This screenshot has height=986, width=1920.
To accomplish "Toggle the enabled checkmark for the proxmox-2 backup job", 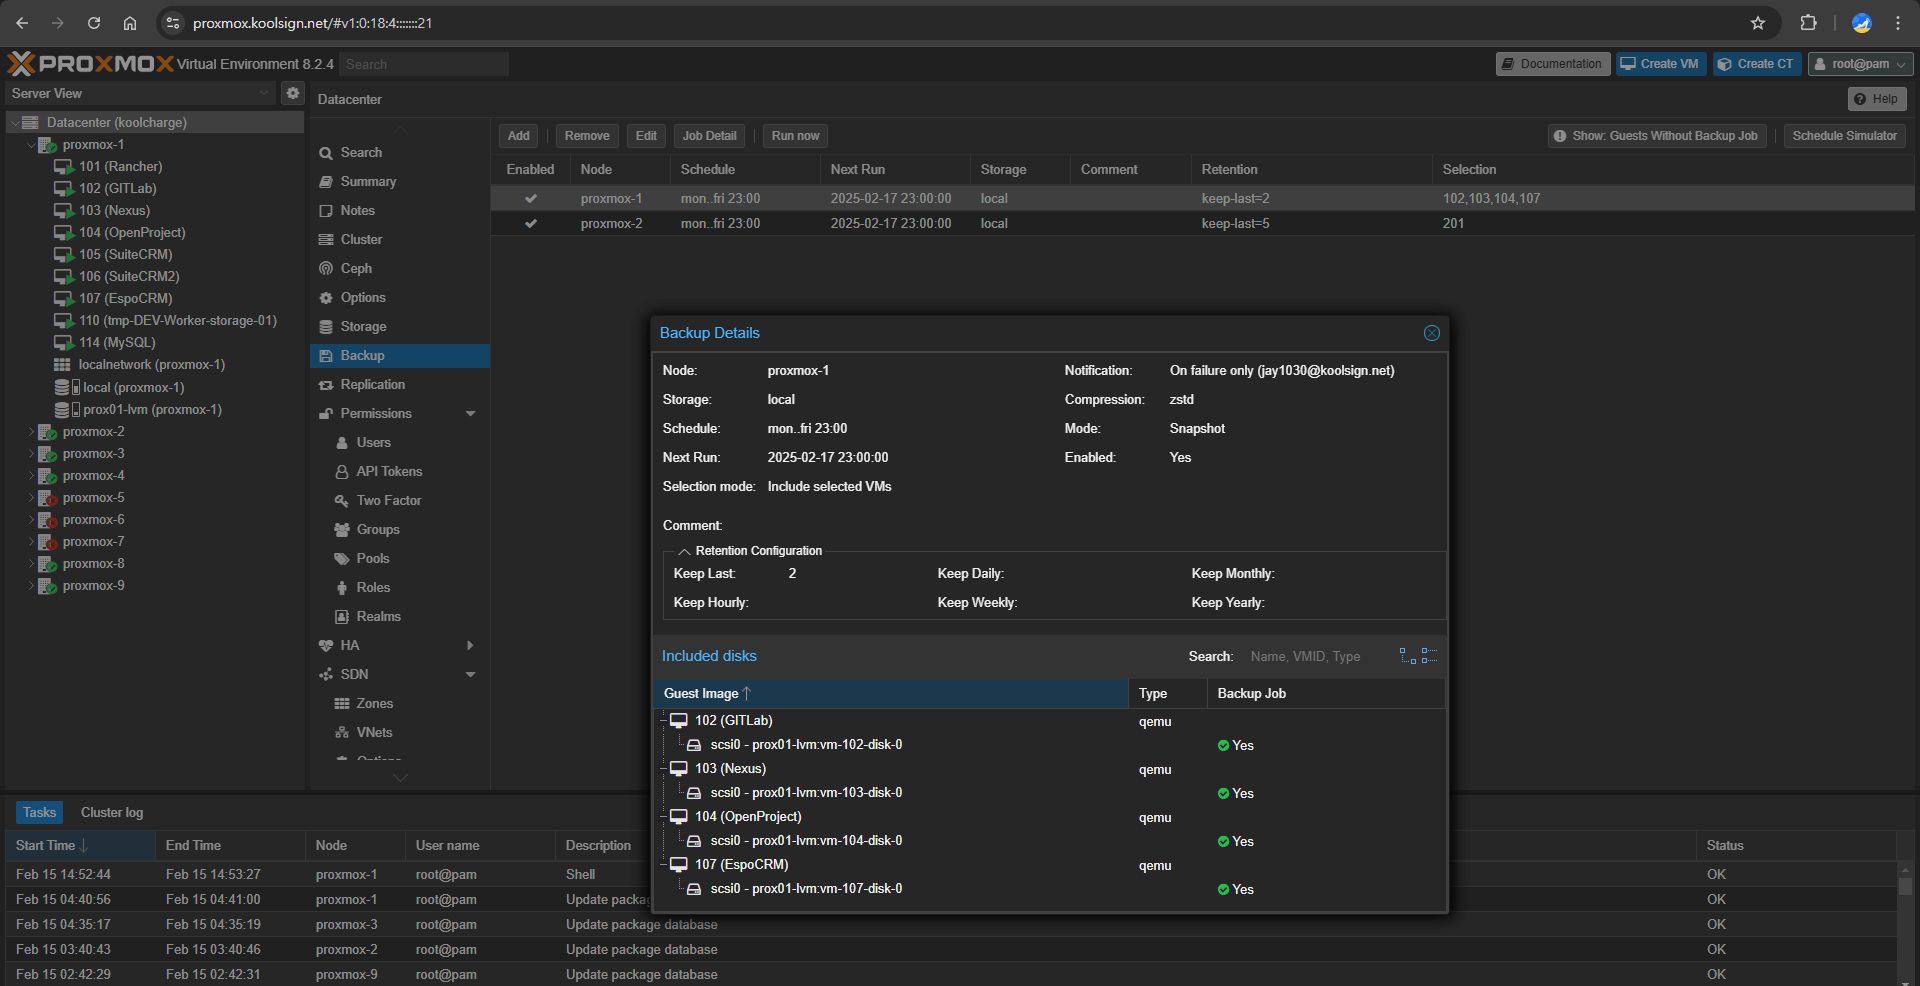I will pos(531,223).
